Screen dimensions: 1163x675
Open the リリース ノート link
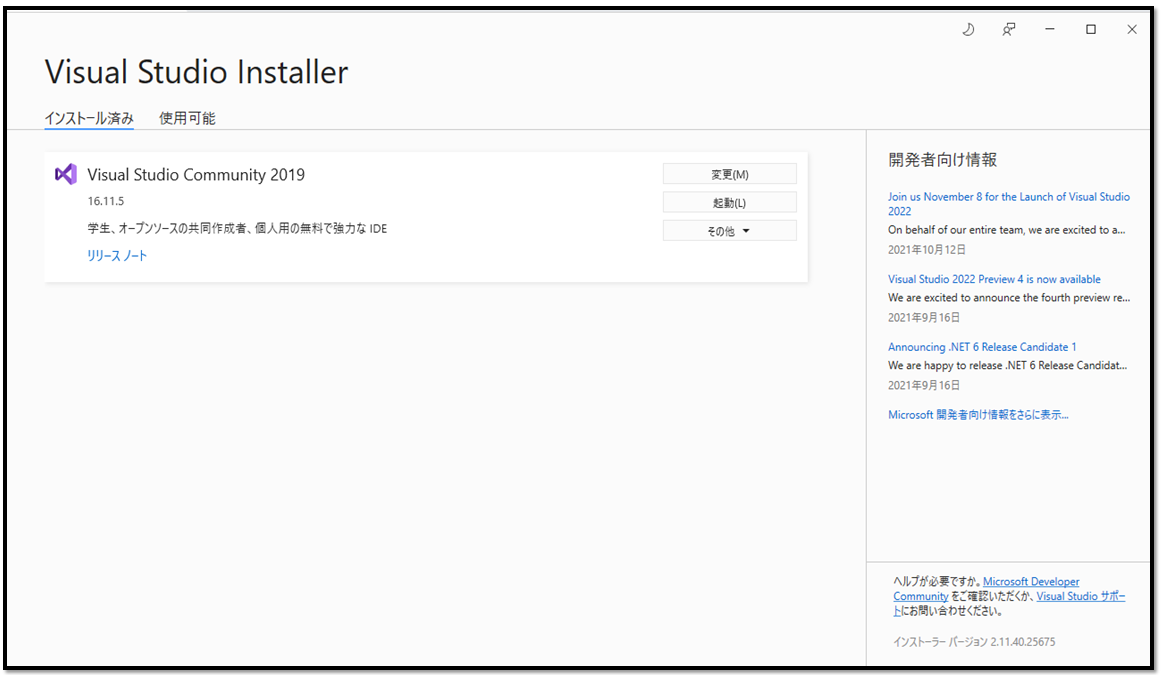tap(117, 255)
